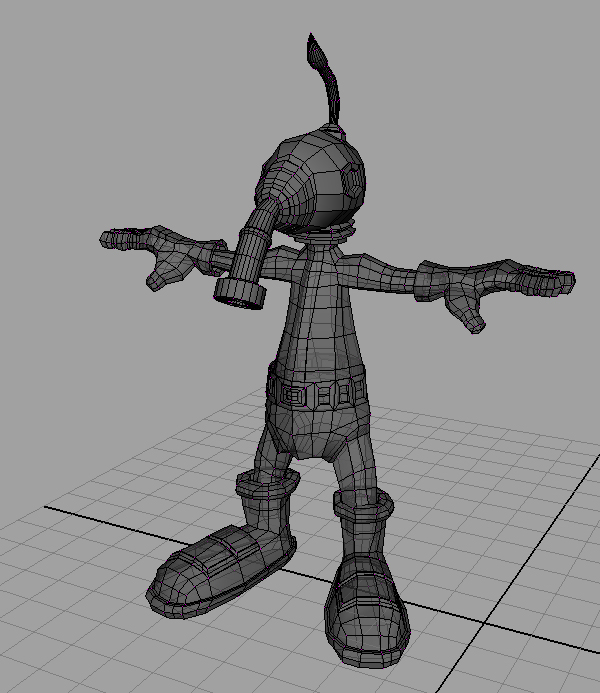The width and height of the screenshot is (600, 693).
Task: Click the cylindrical nozzle trunk end cap
Action: [240, 294]
